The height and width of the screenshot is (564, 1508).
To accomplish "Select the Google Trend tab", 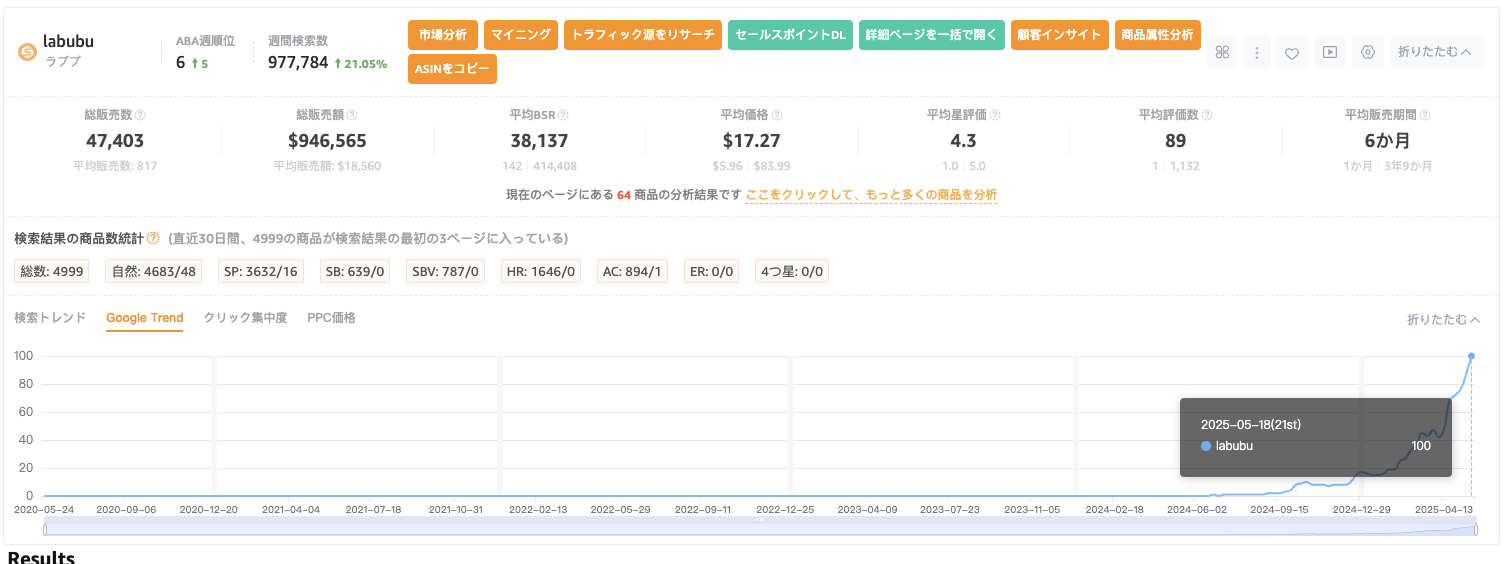I will pyautogui.click(x=145, y=318).
